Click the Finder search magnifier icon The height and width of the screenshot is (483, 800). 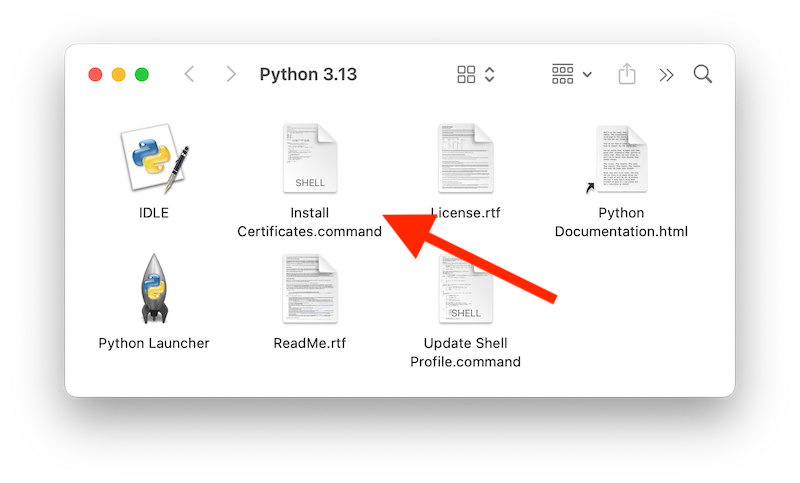pyautogui.click(x=703, y=75)
